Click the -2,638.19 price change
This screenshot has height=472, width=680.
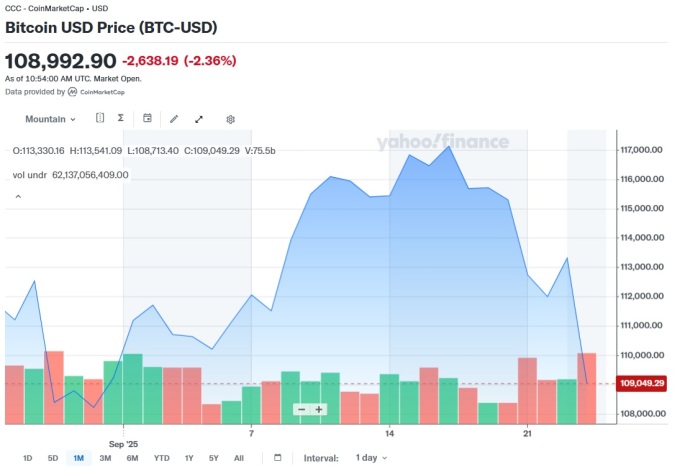click(x=150, y=61)
